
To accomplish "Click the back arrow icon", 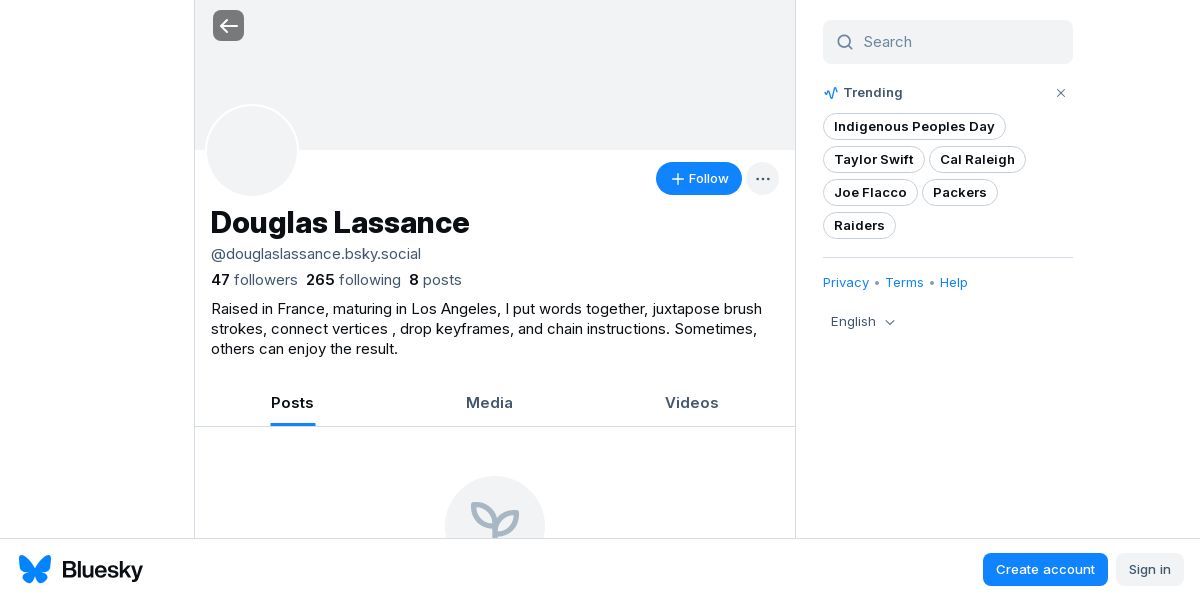I will [228, 26].
